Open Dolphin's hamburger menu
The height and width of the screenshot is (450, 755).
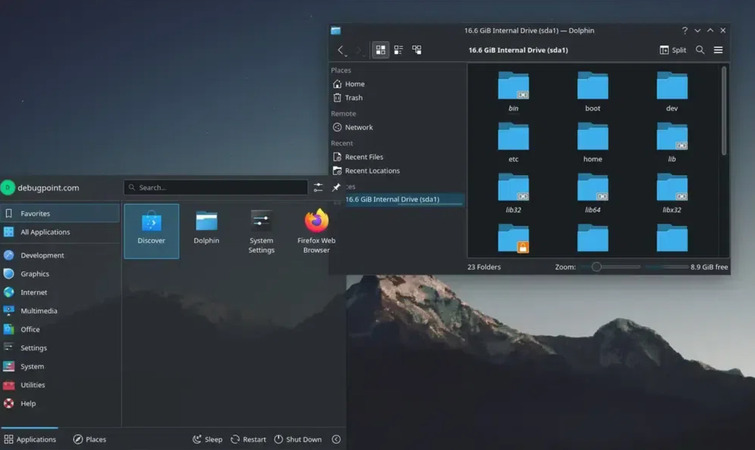pos(718,50)
